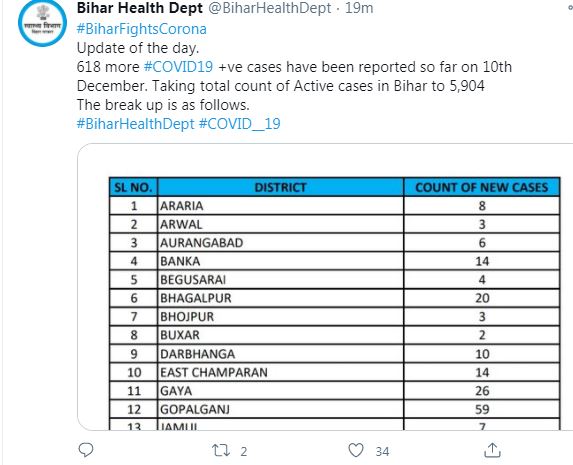Click the reply speech bubble icon
Viewport: 573px width, 465px height.
86,450
